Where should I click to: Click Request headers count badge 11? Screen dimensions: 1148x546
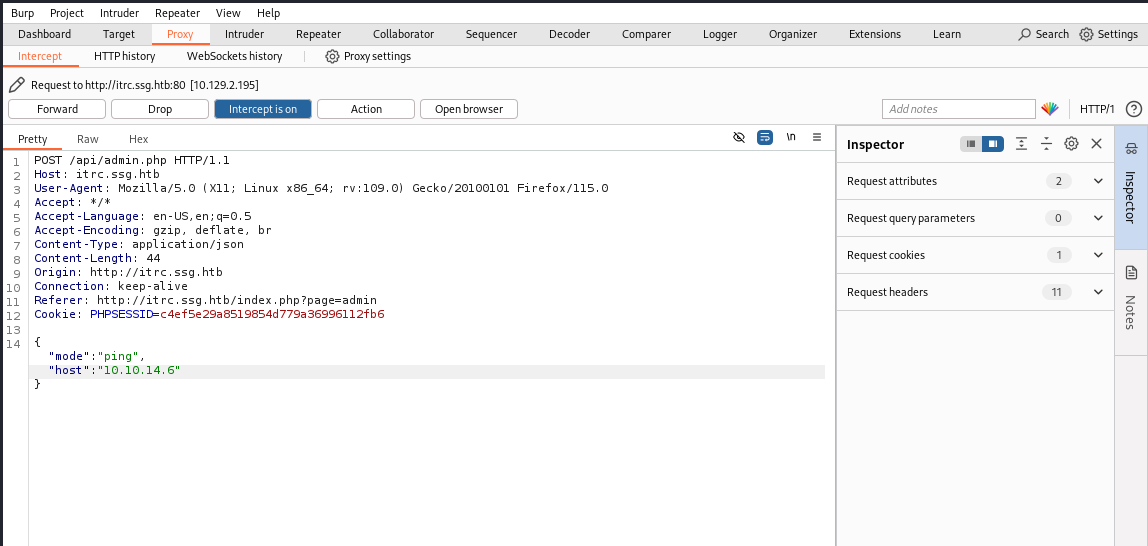click(1056, 292)
